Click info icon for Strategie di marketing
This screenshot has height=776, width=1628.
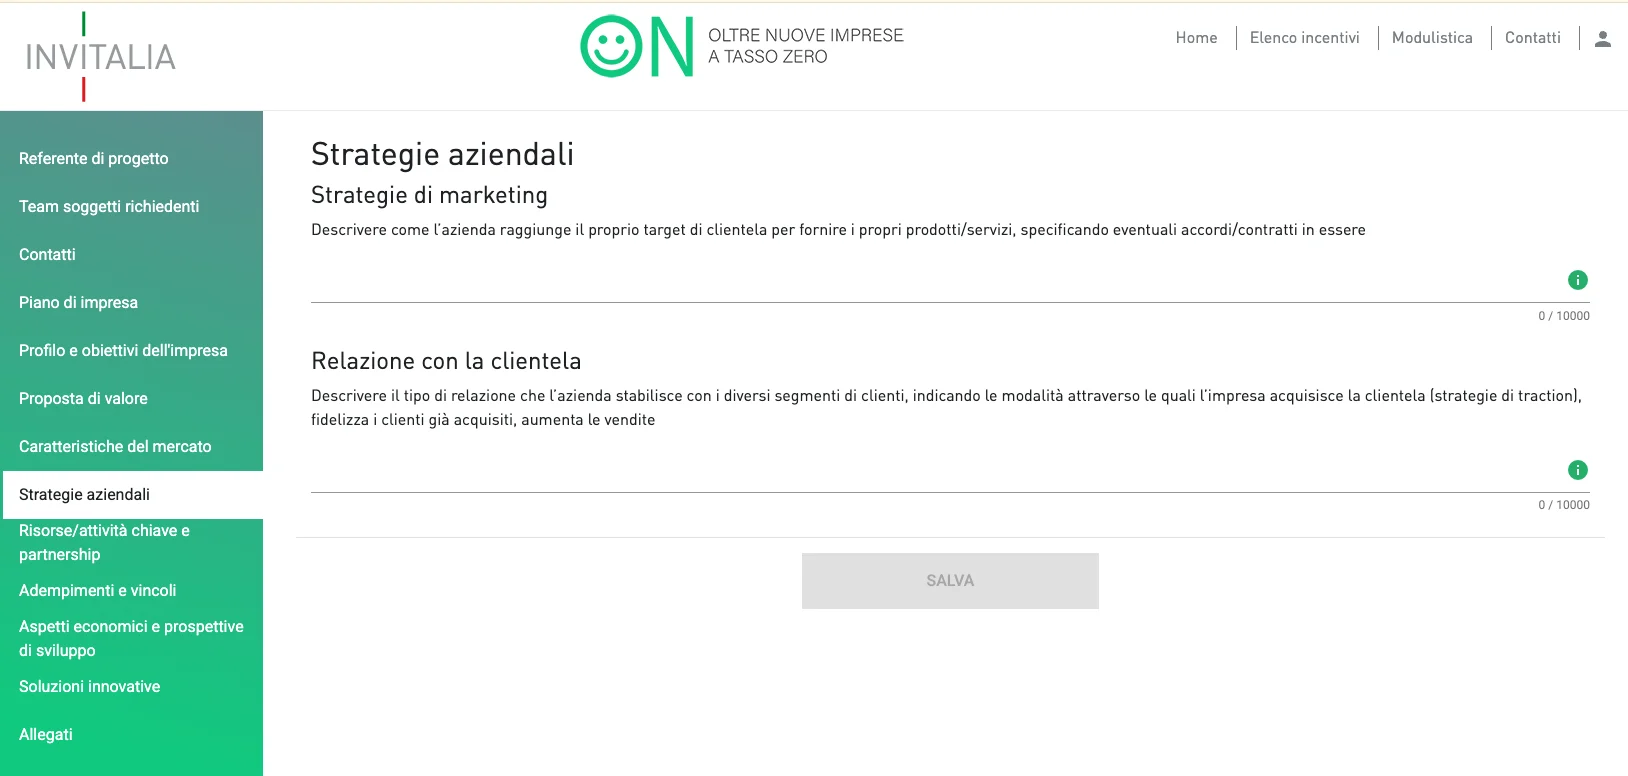1577,280
